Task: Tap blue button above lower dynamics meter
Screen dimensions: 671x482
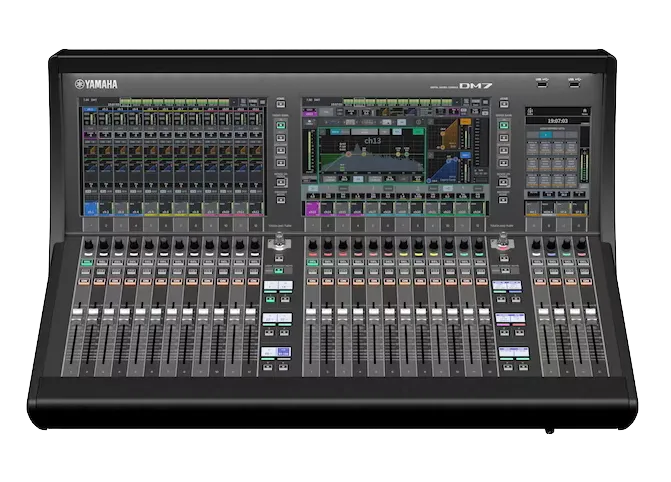Action: click(465, 155)
